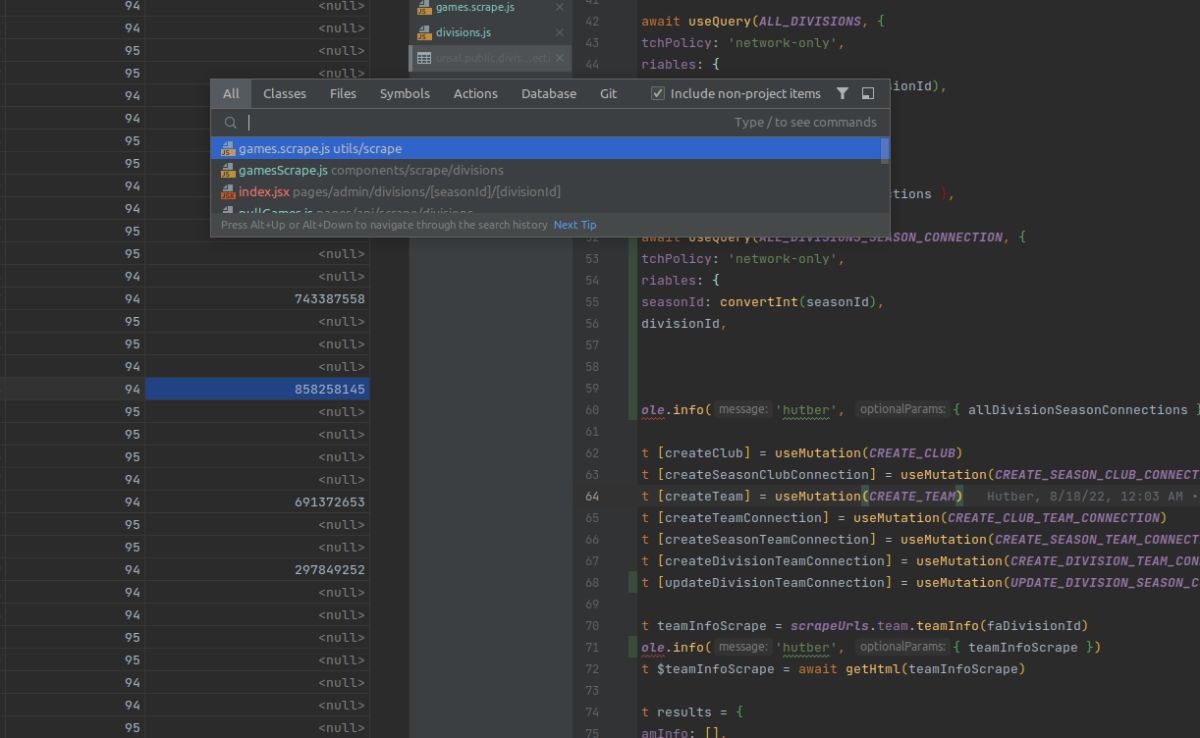The height and width of the screenshot is (738, 1200).
Task: Switch to the All search tab
Action: (x=231, y=93)
